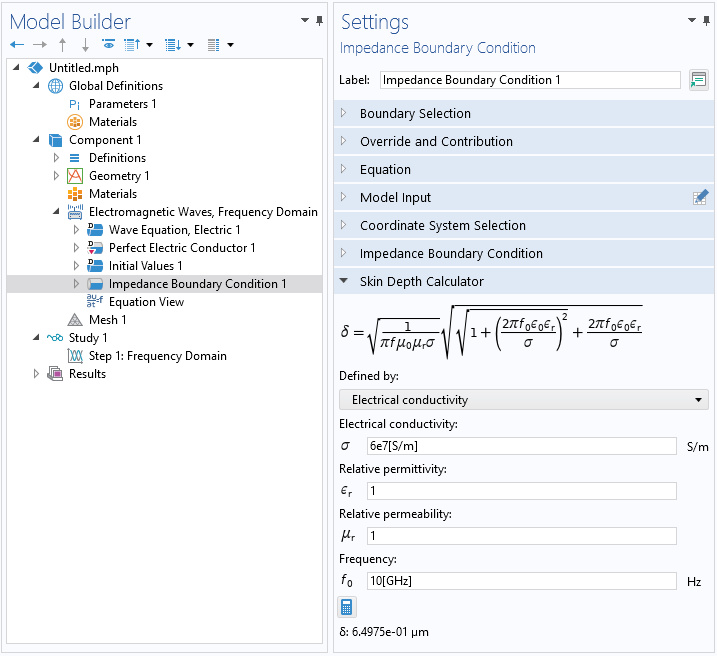Expand the Definitions node
This screenshot has width=717, height=656.
click(x=56, y=158)
